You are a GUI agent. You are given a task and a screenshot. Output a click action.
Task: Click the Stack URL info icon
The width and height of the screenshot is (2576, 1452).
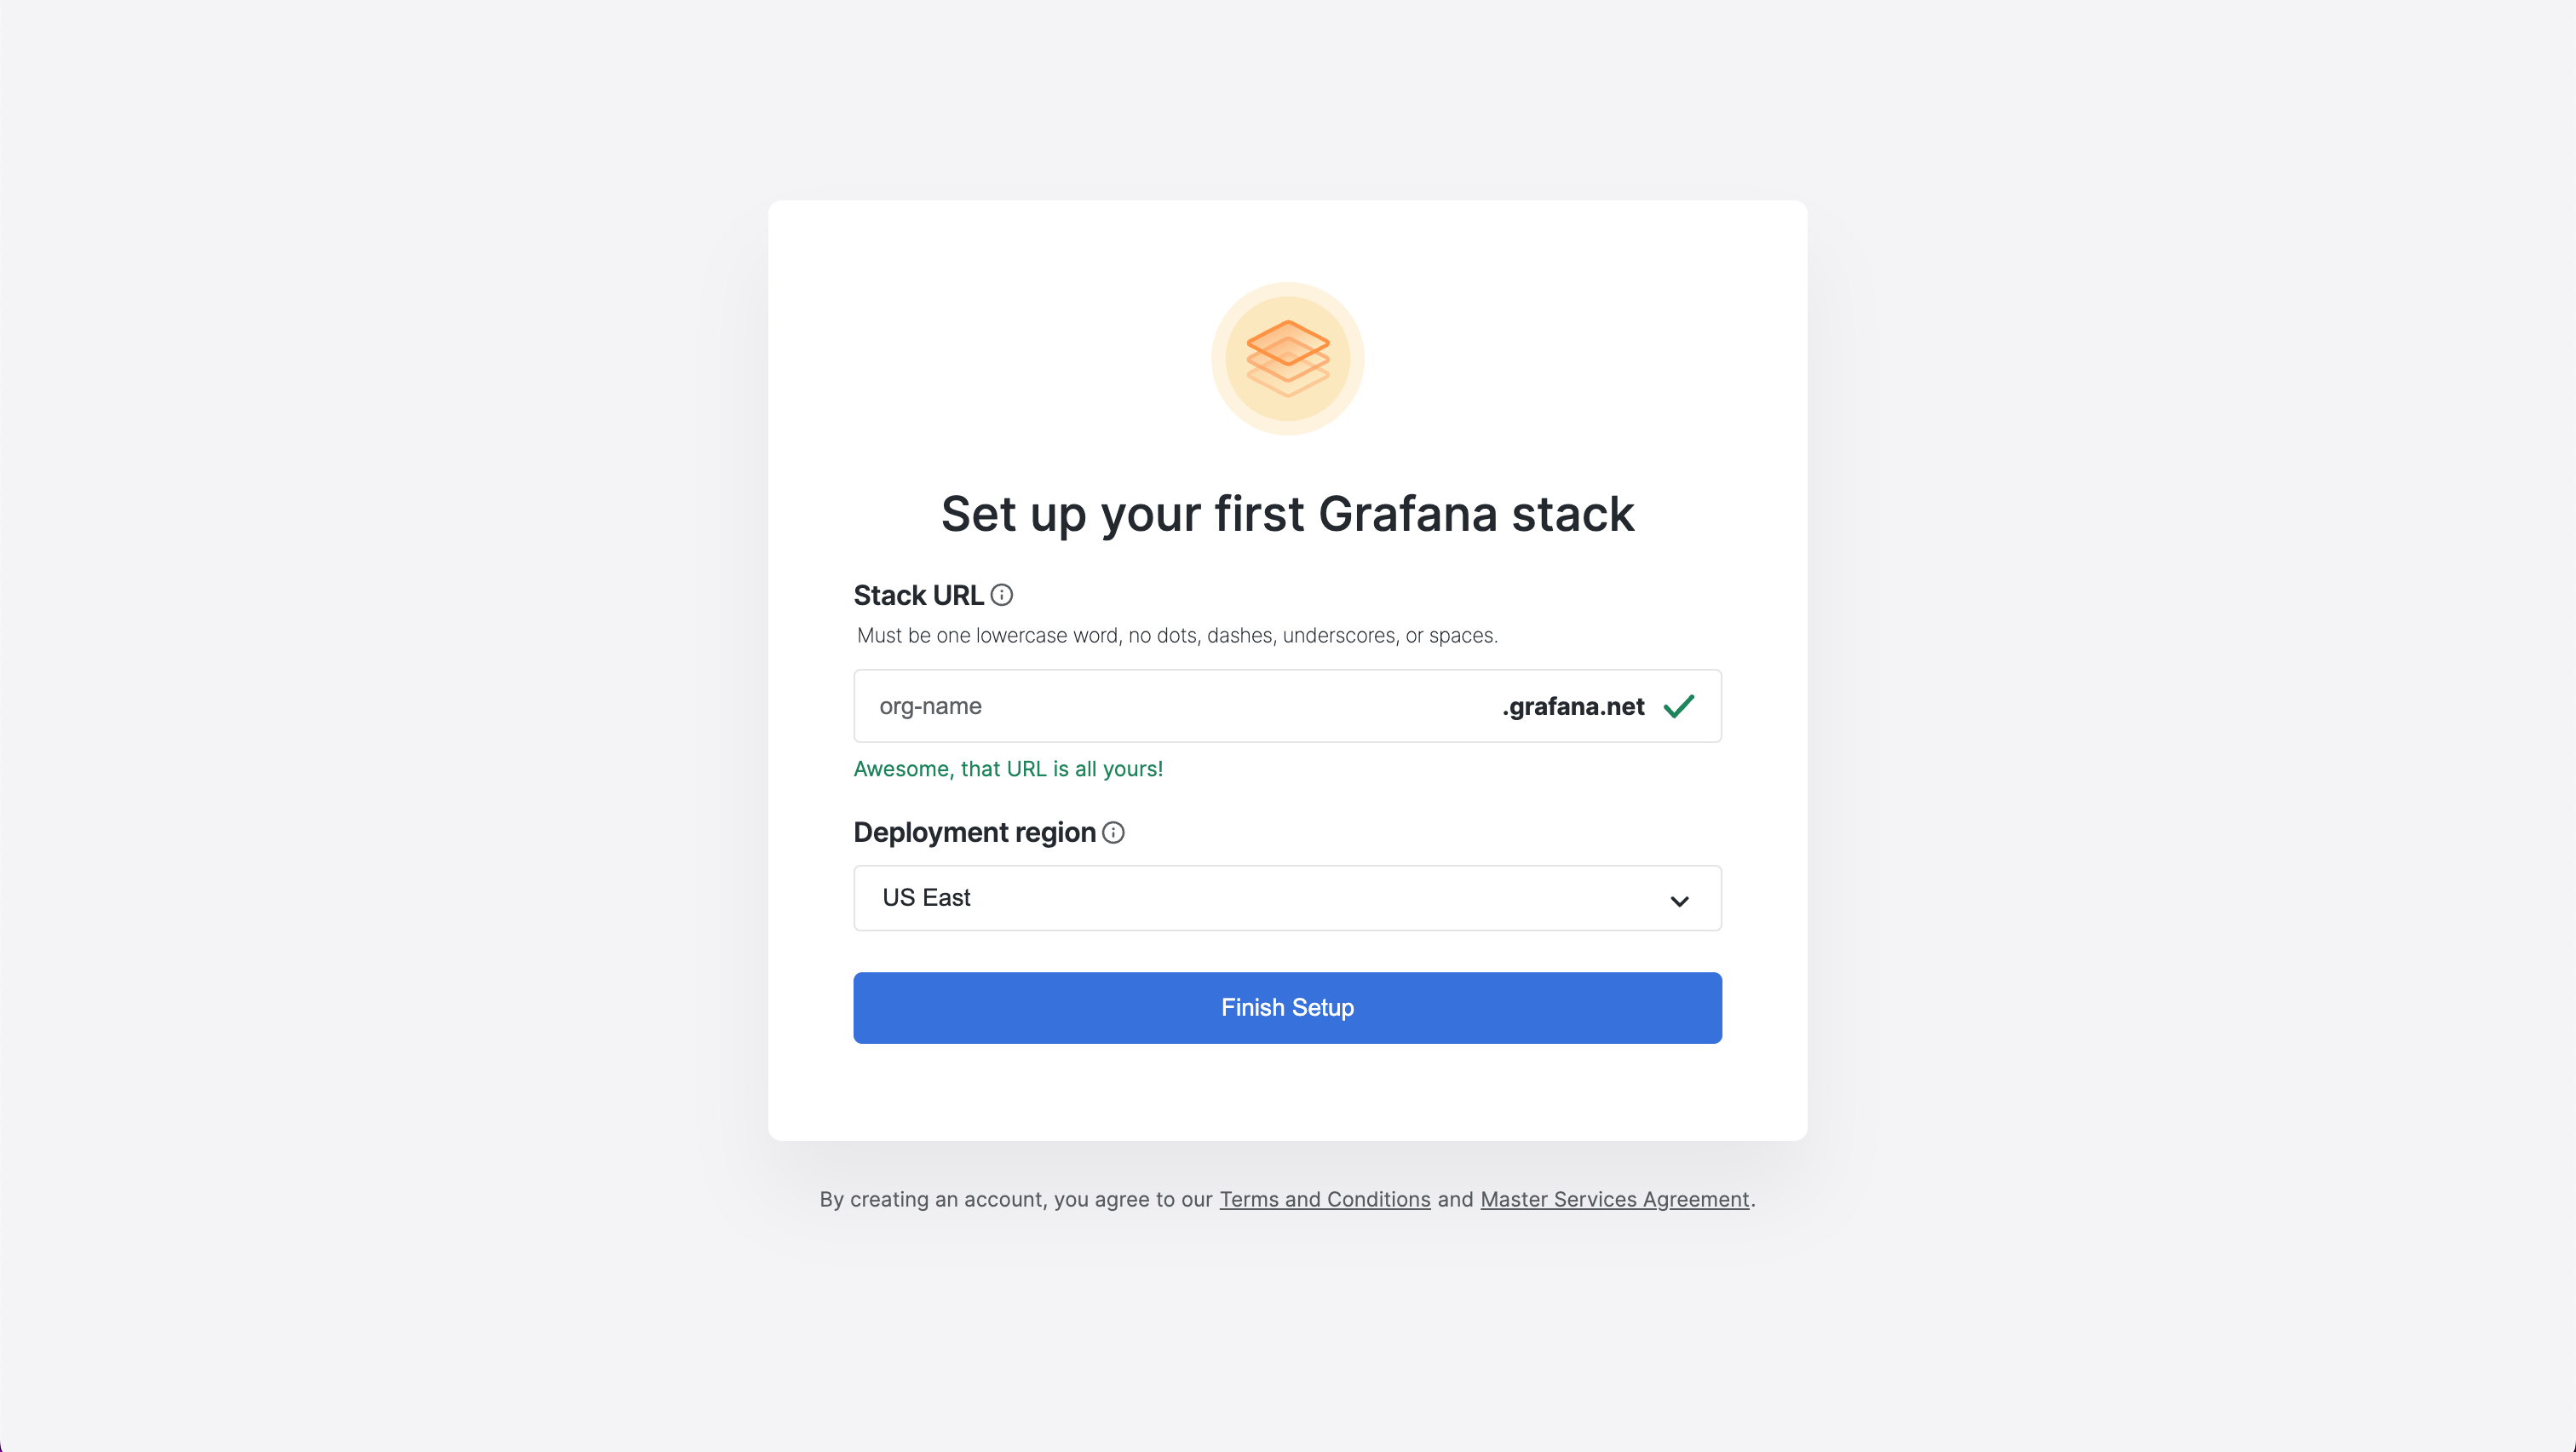(1003, 594)
